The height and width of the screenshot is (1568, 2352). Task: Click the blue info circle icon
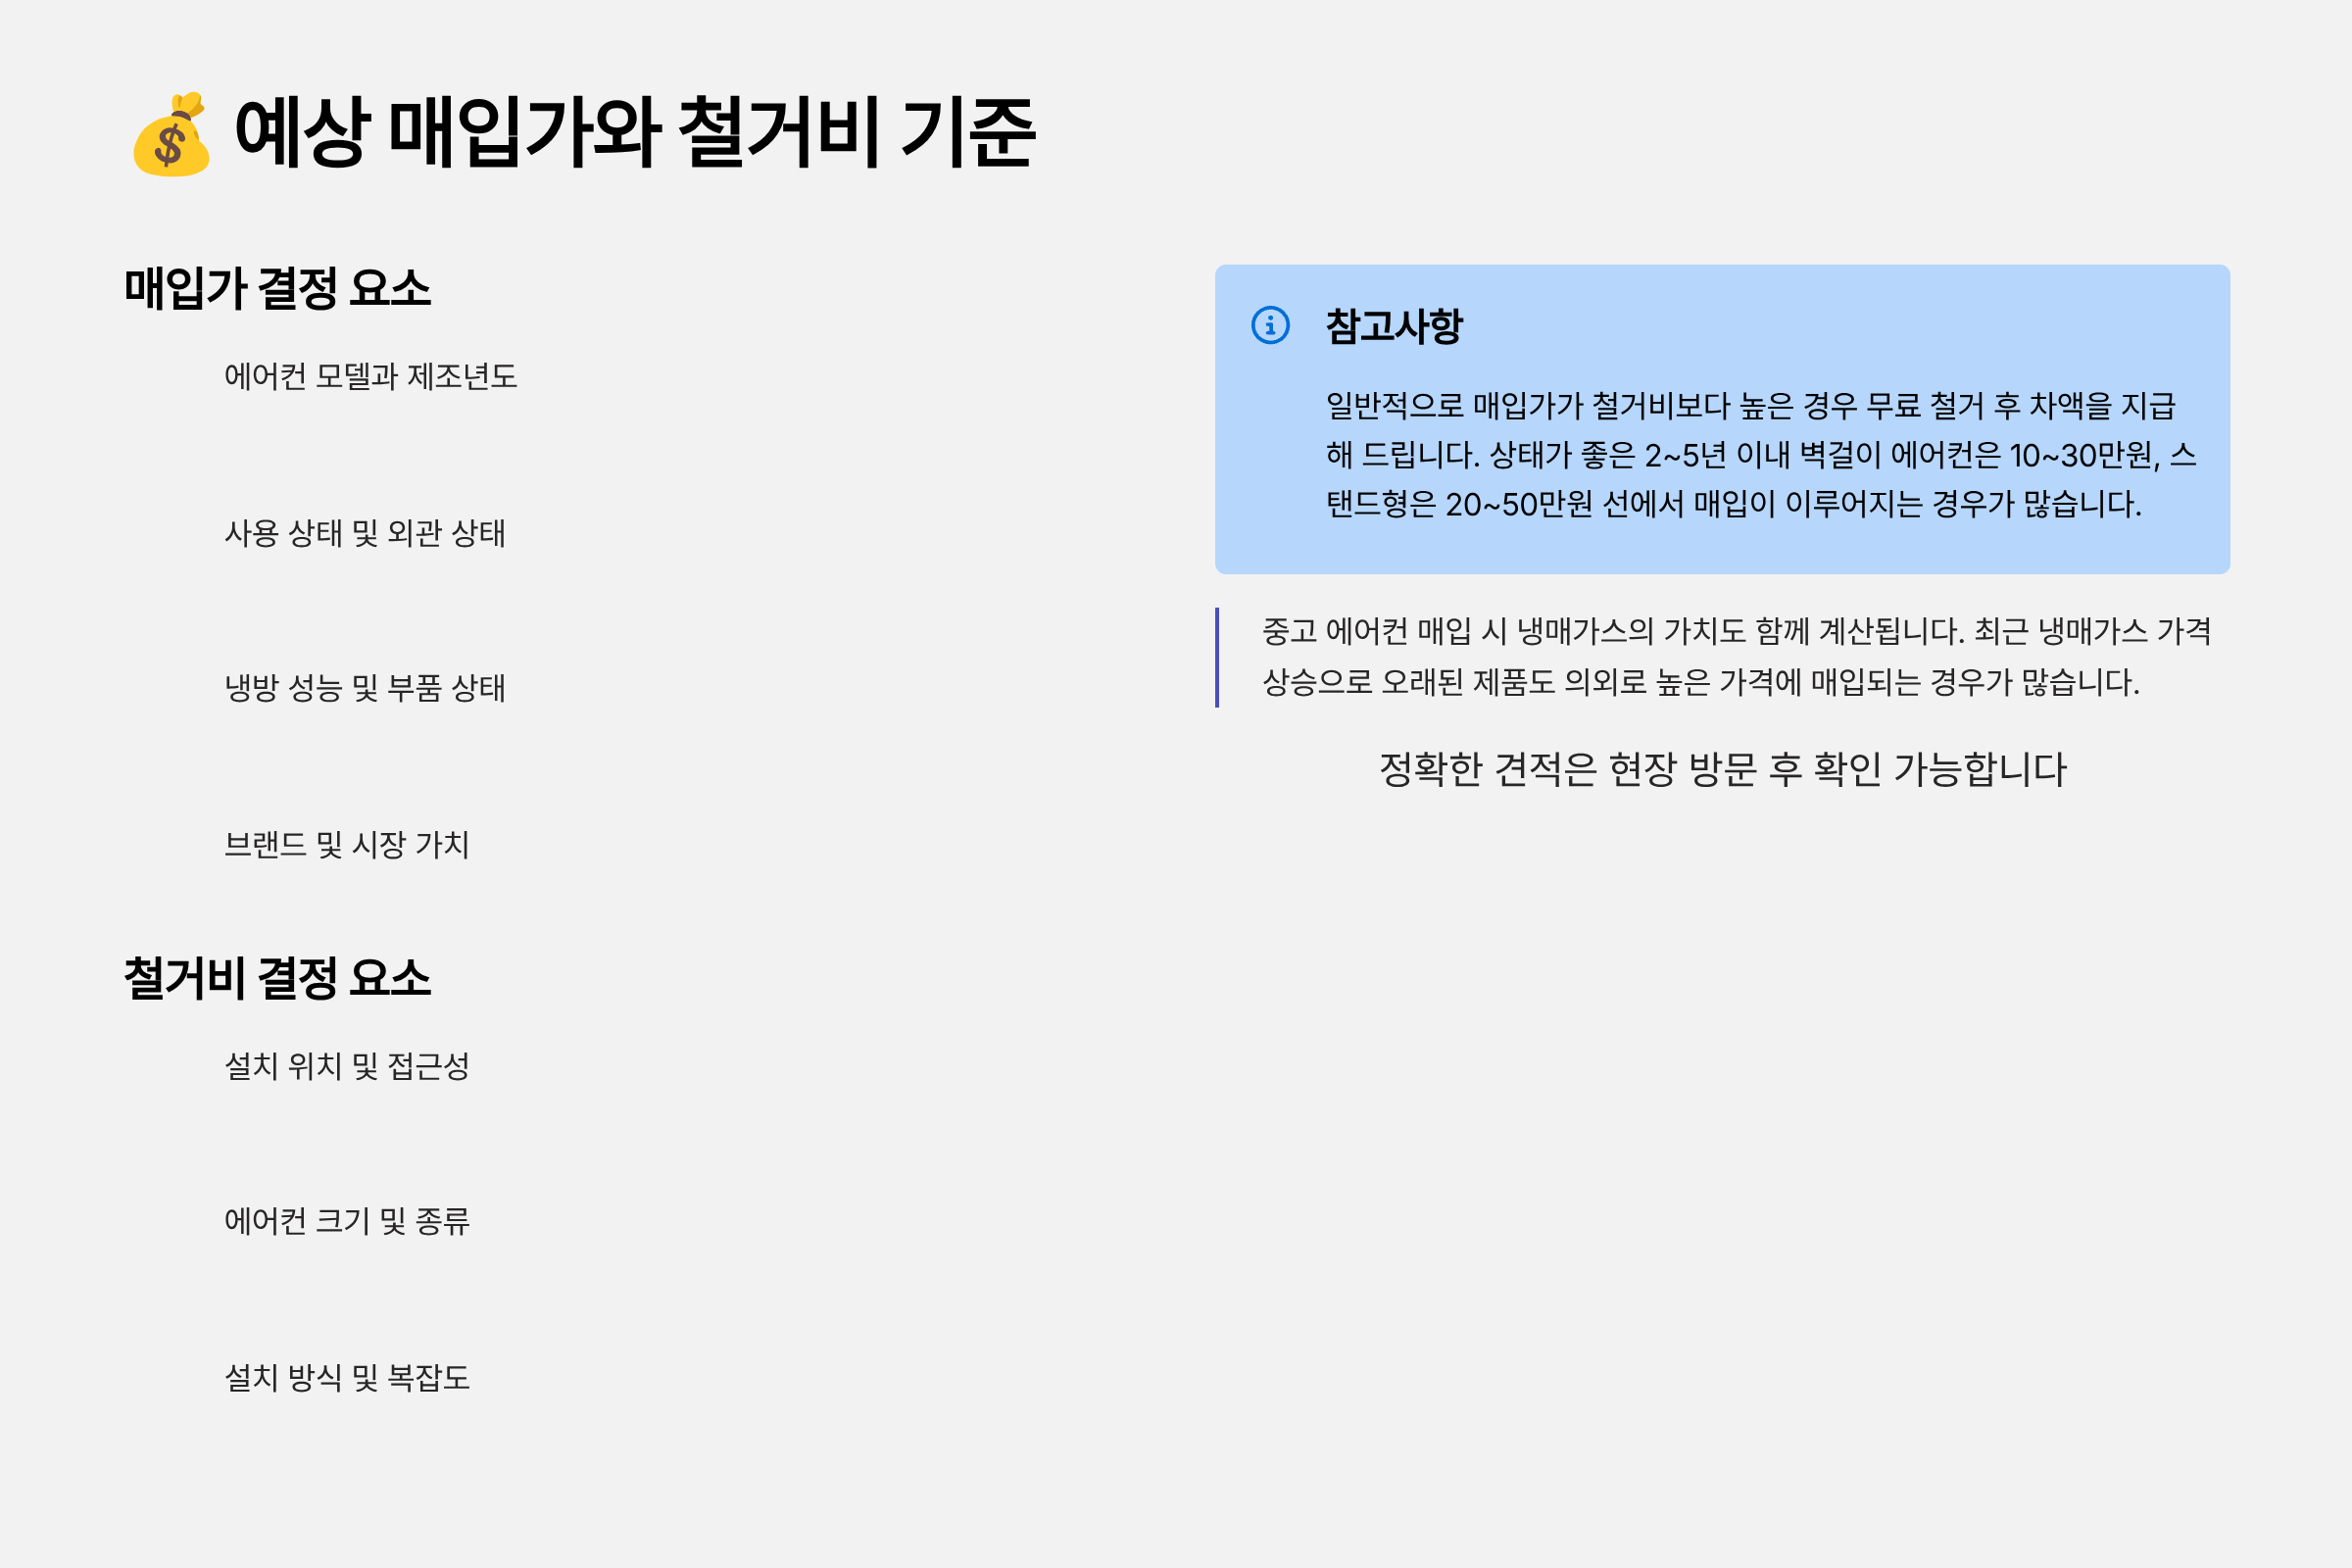[x=1270, y=325]
